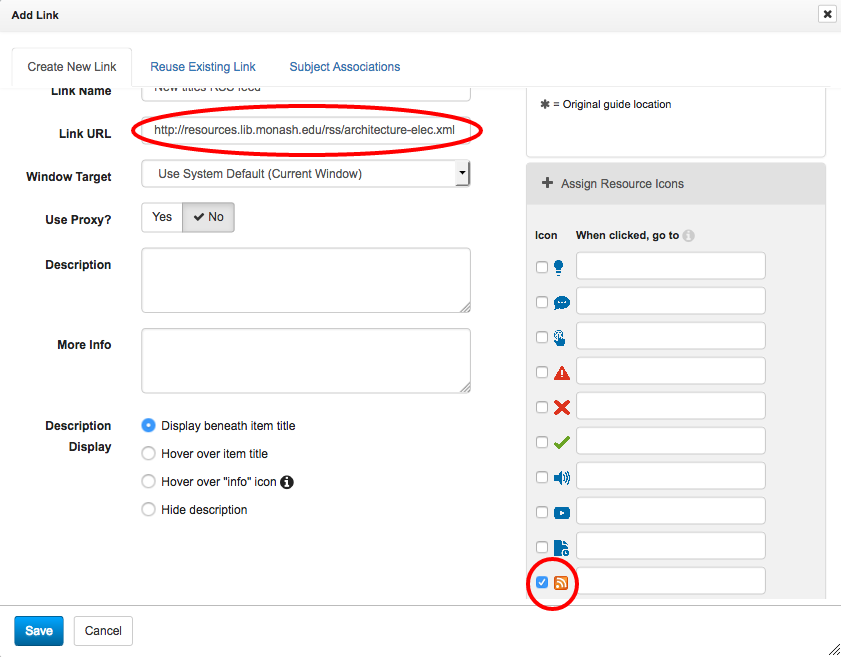Click the document icon URL field
841x657 pixels.
pyautogui.click(x=670, y=545)
